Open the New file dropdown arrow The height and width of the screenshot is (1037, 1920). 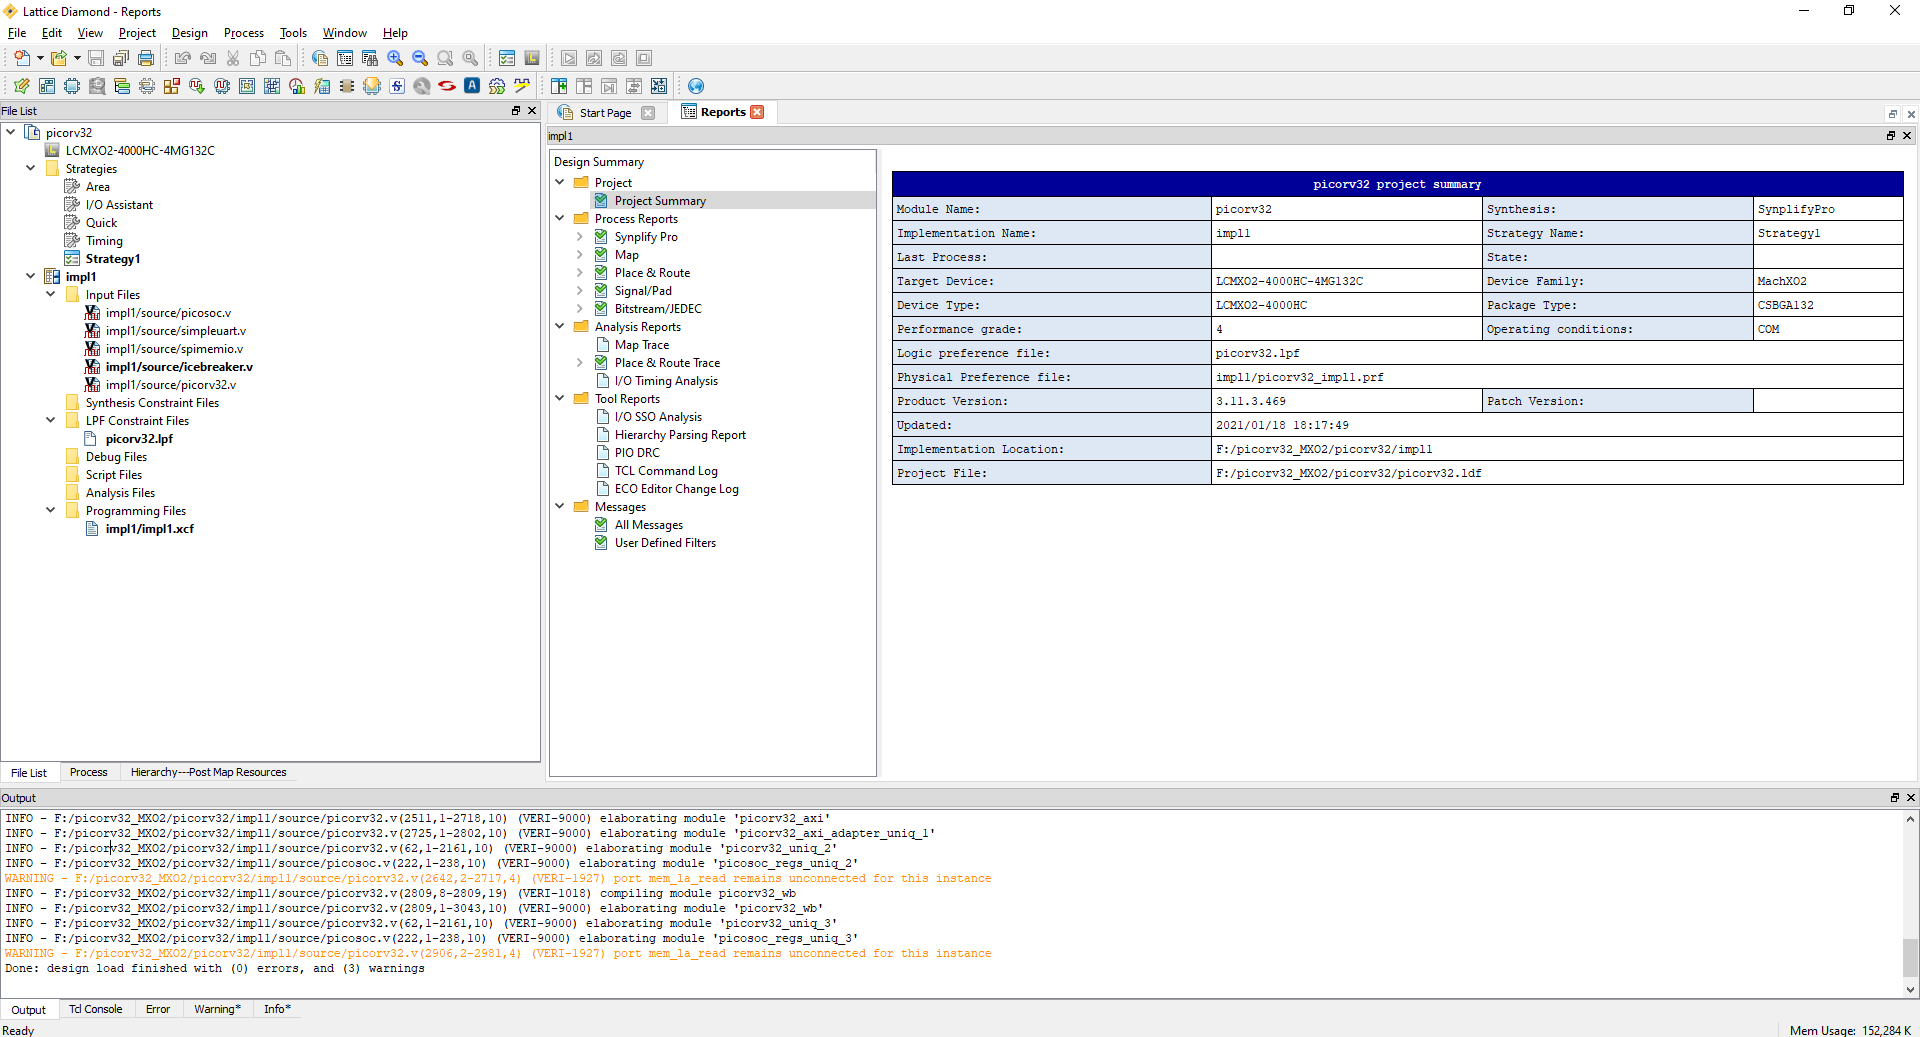[40, 58]
